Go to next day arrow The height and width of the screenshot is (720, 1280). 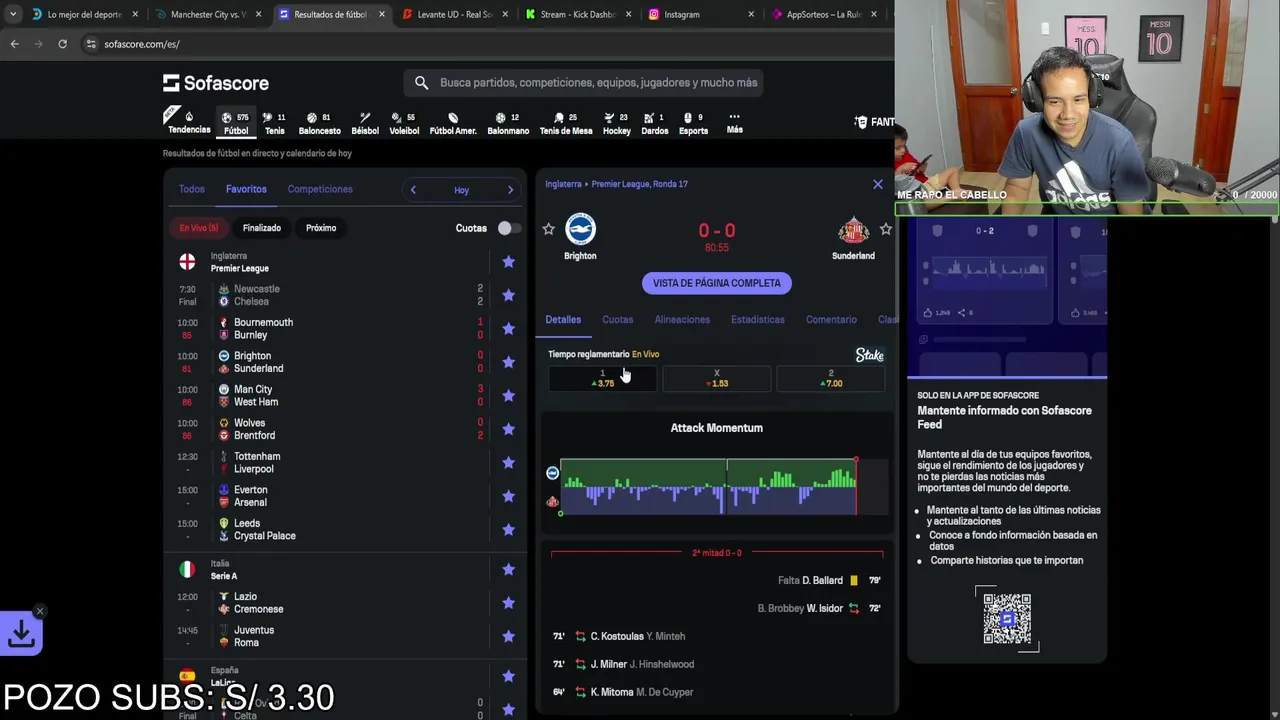pyautogui.click(x=510, y=190)
